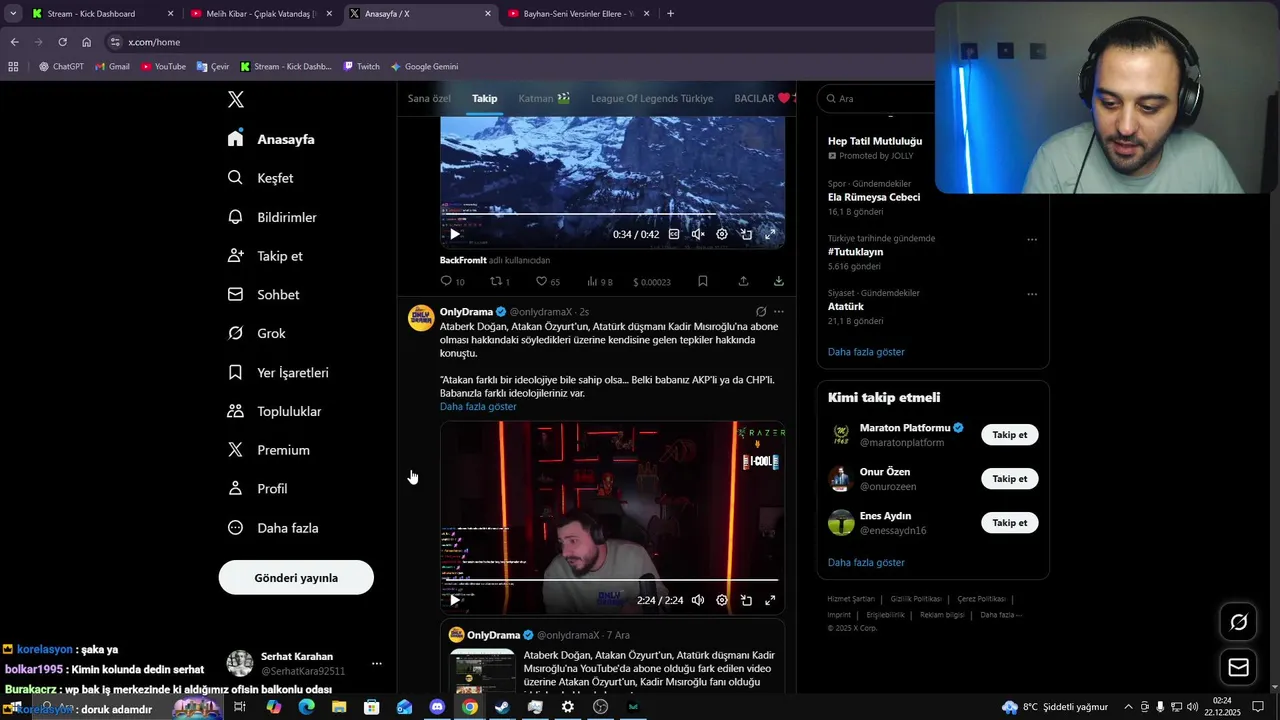Play the 0:34 / 0:42 video

pyautogui.click(x=455, y=234)
